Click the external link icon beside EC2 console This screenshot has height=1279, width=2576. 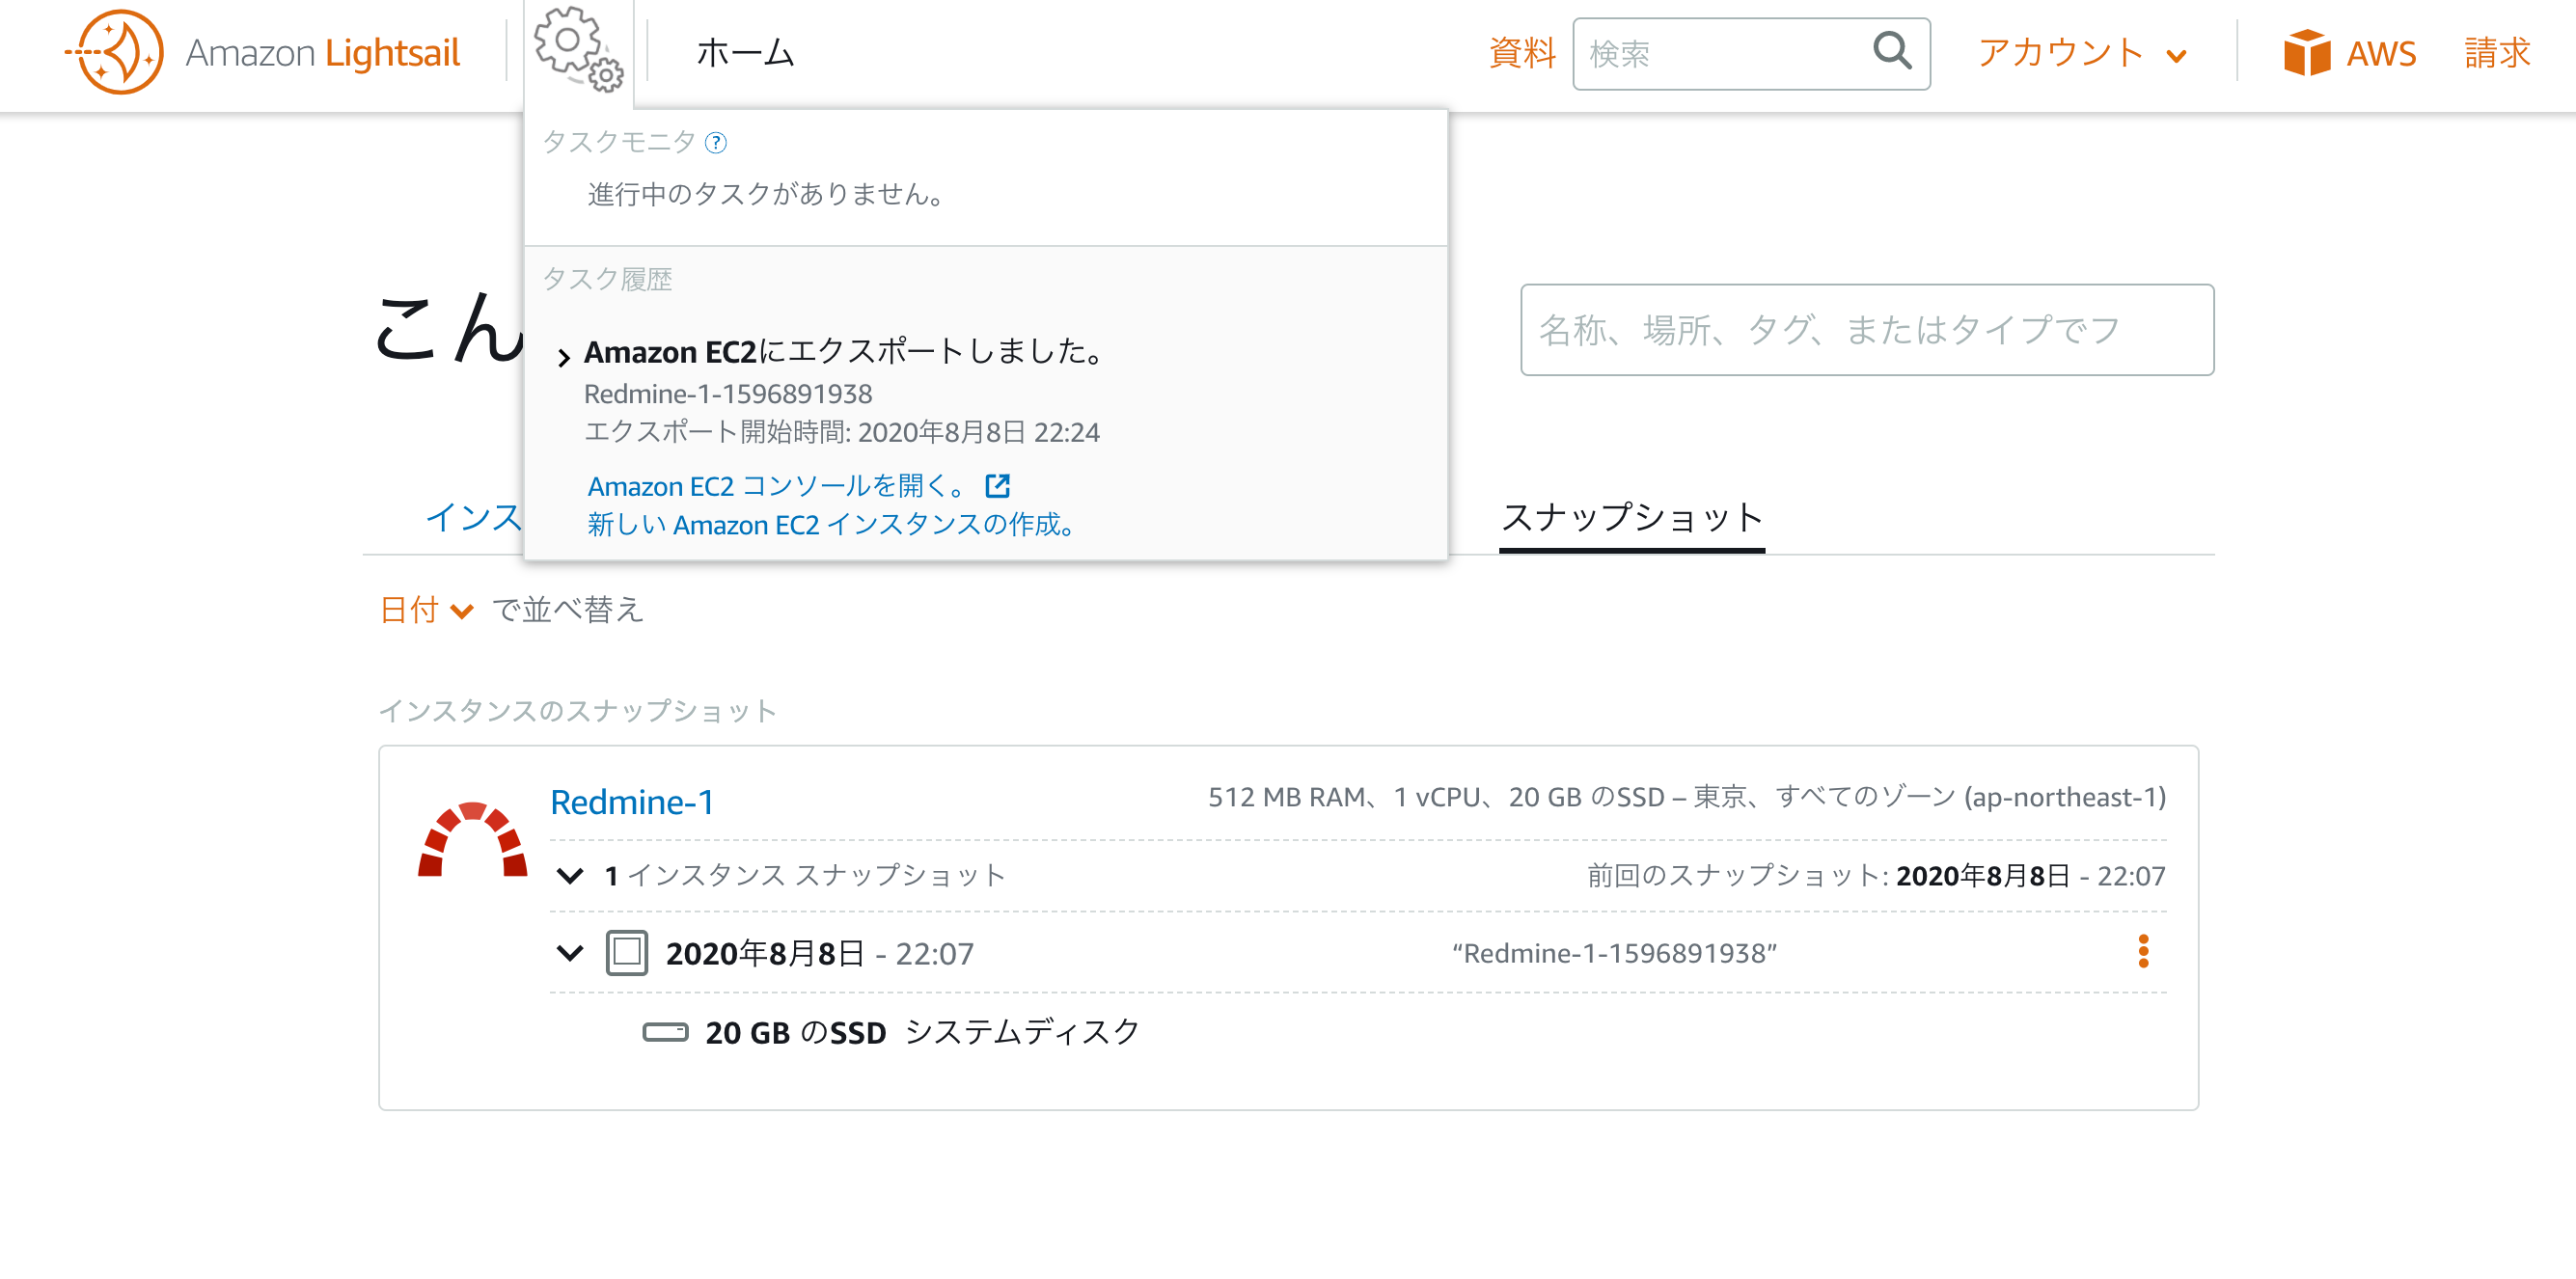coord(997,486)
